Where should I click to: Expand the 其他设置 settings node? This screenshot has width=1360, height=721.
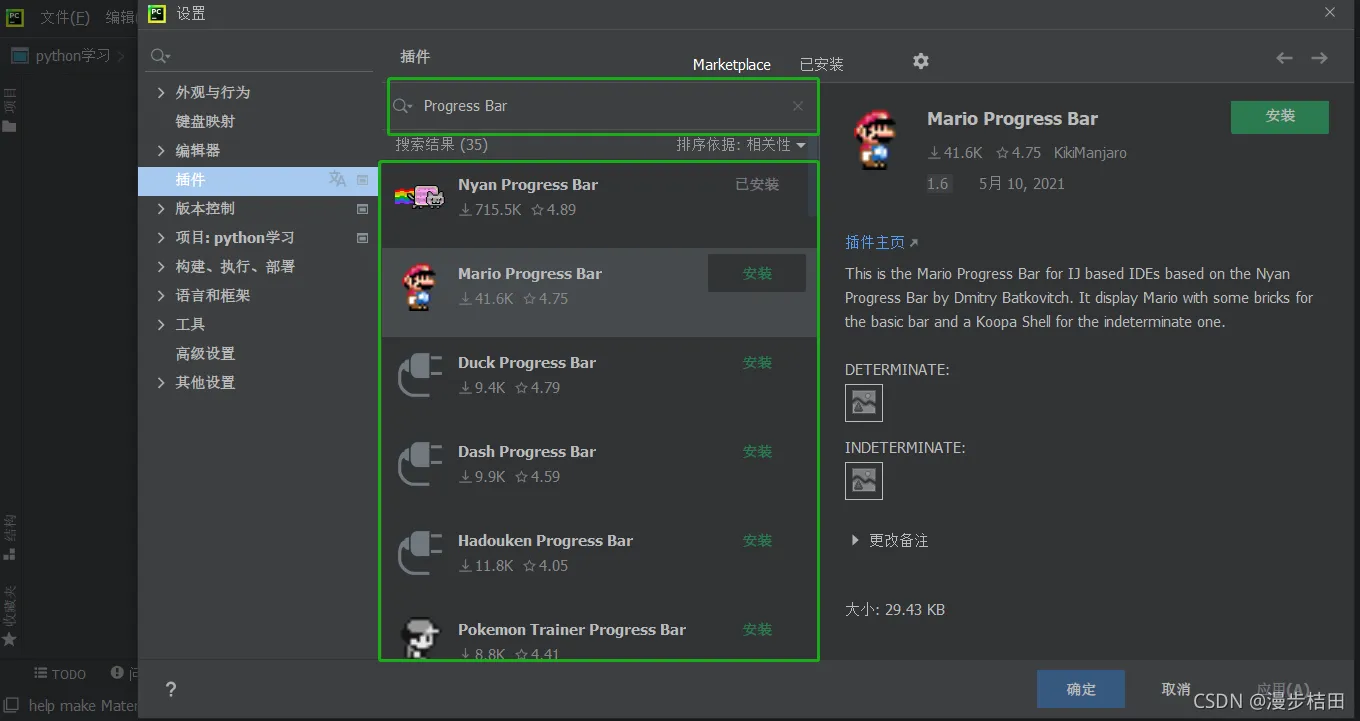(161, 382)
